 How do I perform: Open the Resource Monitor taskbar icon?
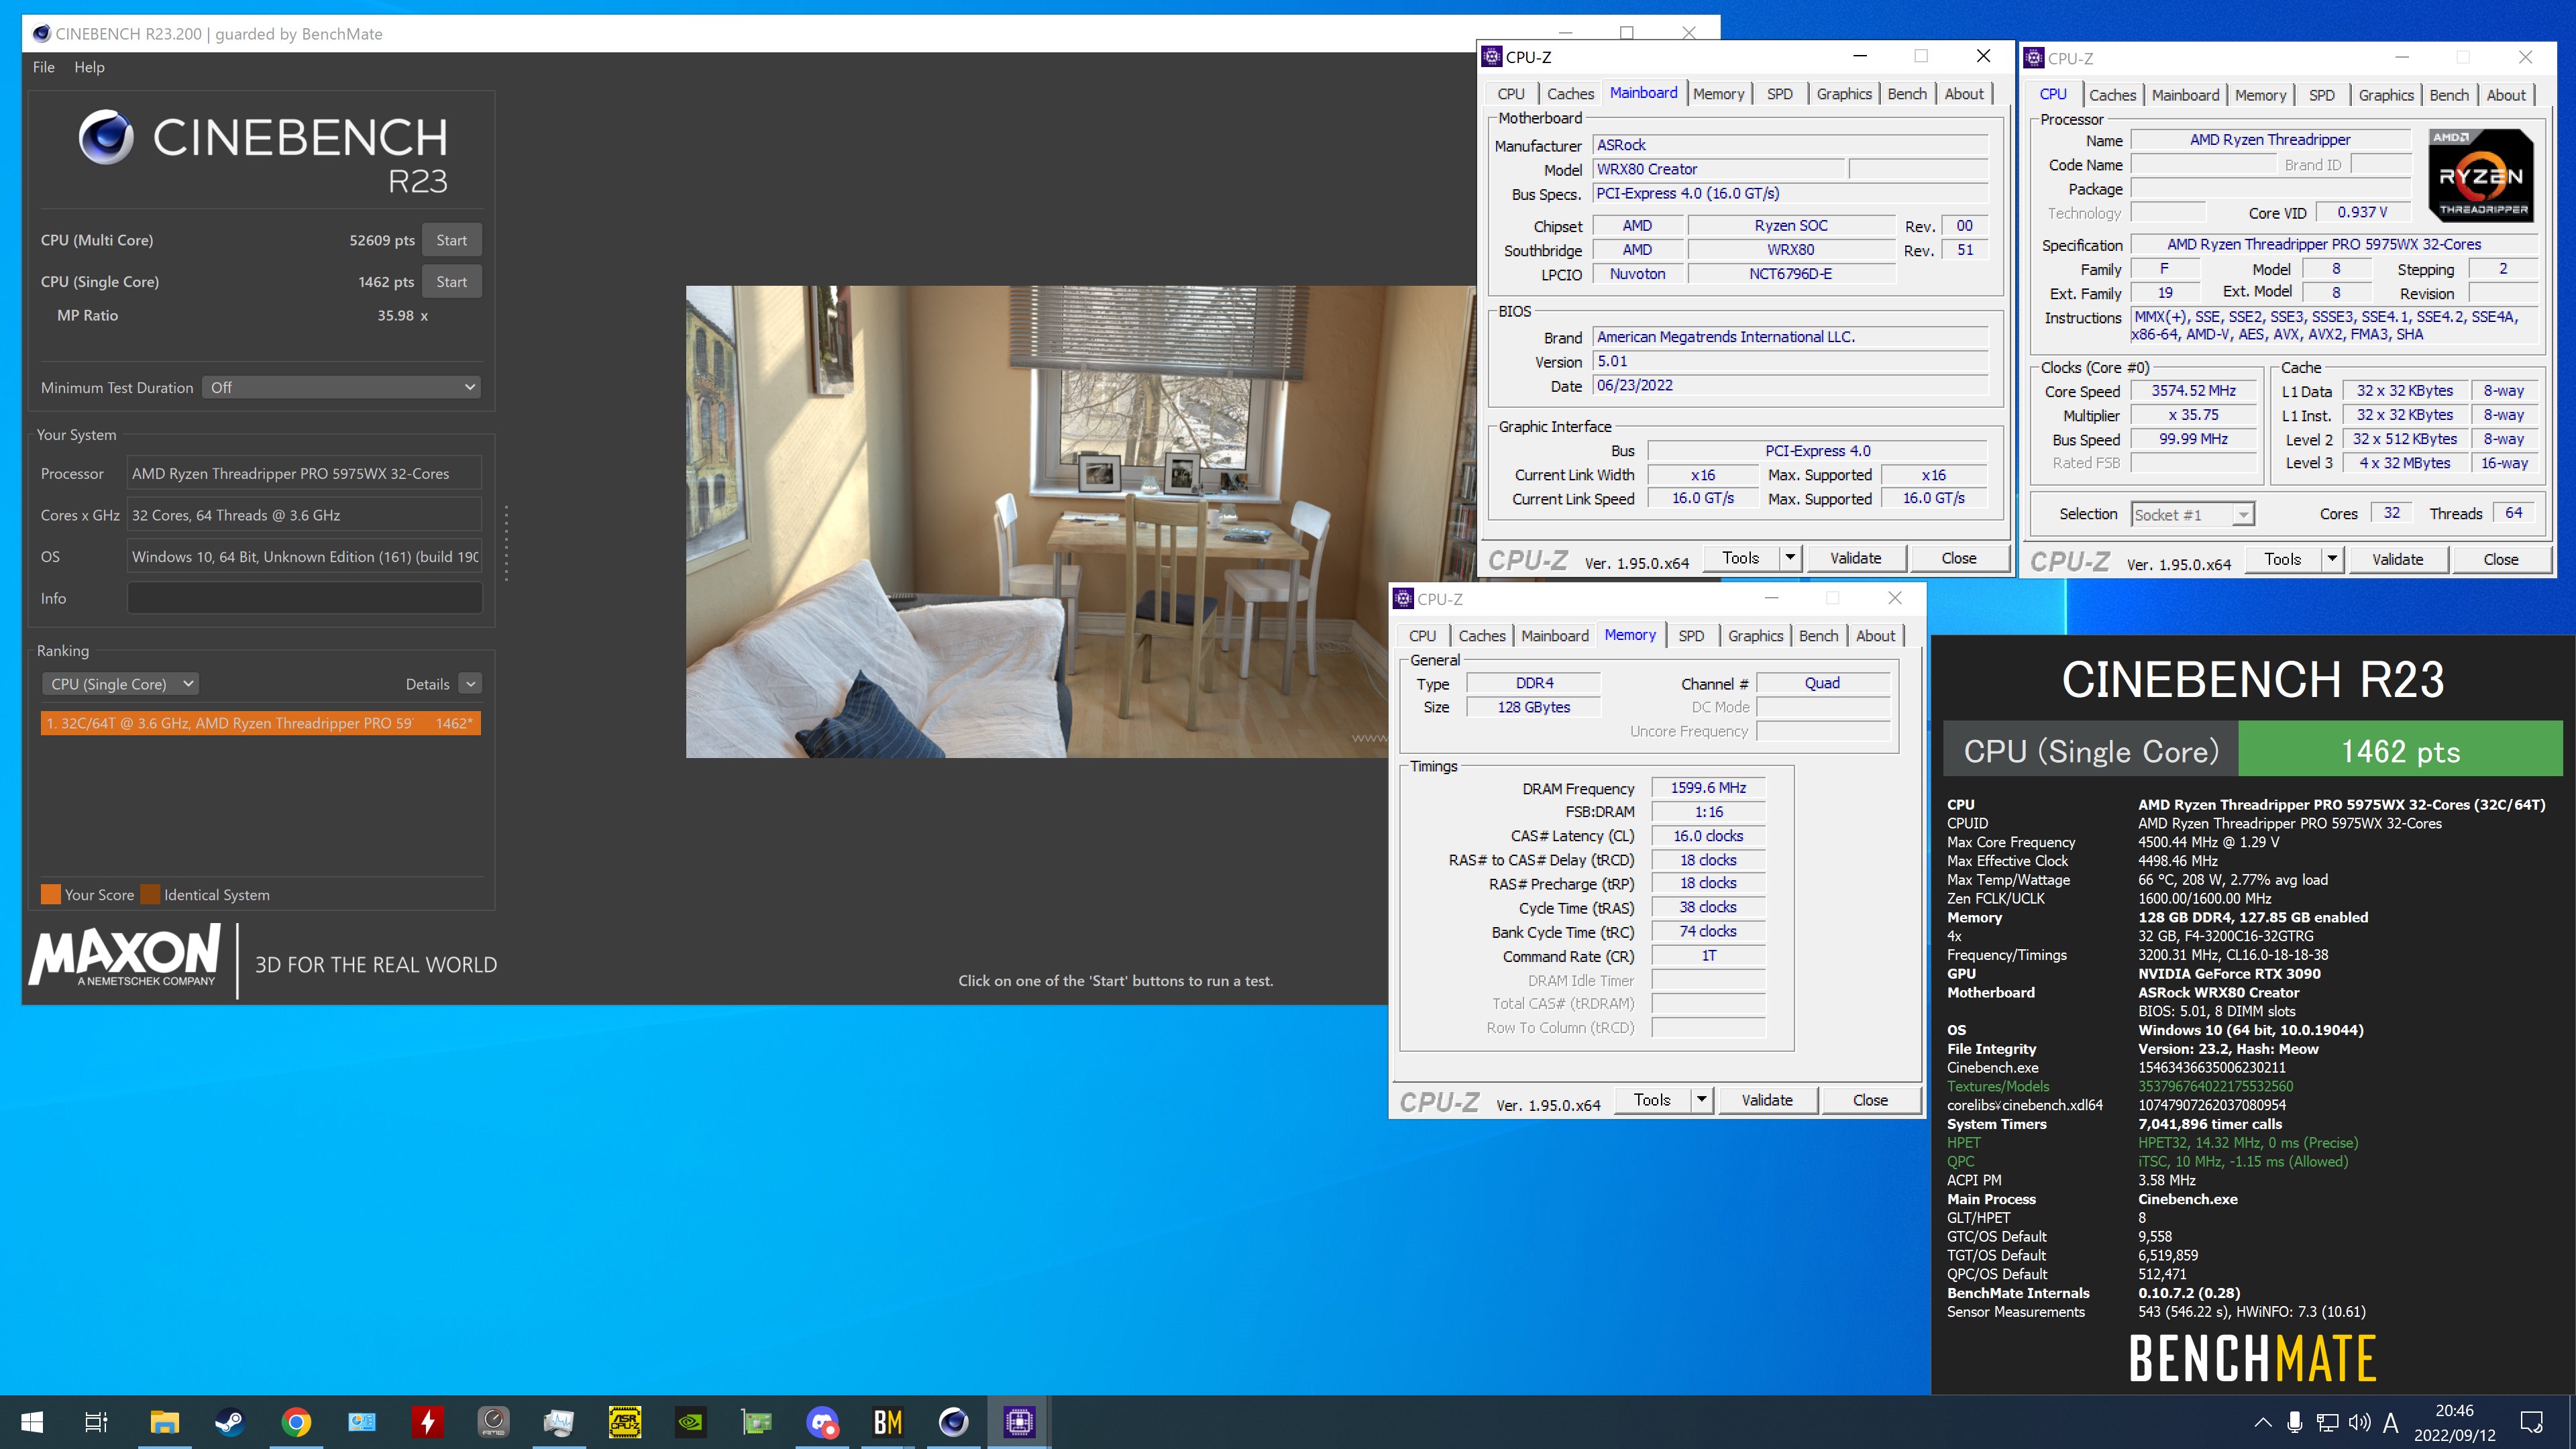[x=559, y=1421]
